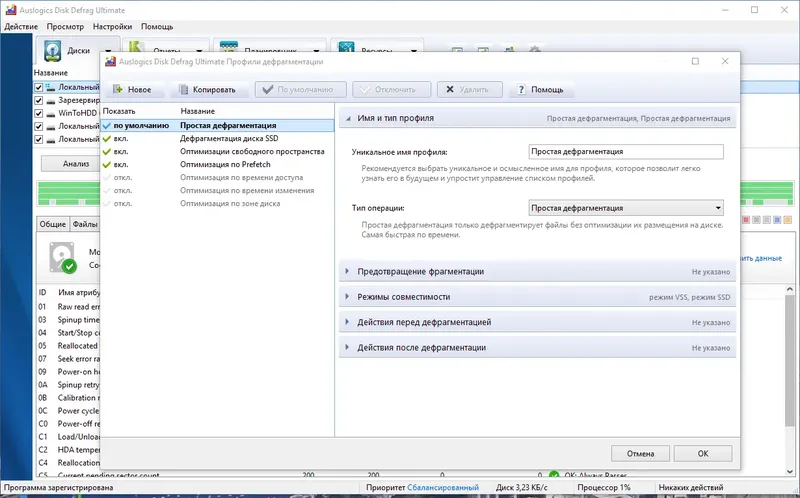Click the drive icon of the Зарезервир row
The height and width of the screenshot is (498, 800).
click(x=51, y=101)
